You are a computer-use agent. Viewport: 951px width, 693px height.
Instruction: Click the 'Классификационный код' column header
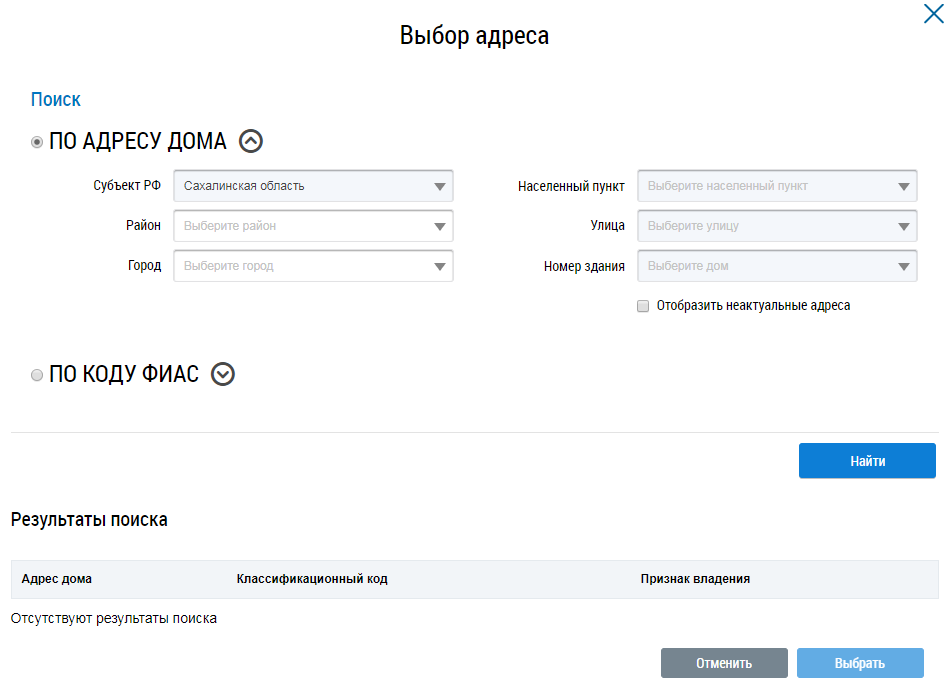312,579
